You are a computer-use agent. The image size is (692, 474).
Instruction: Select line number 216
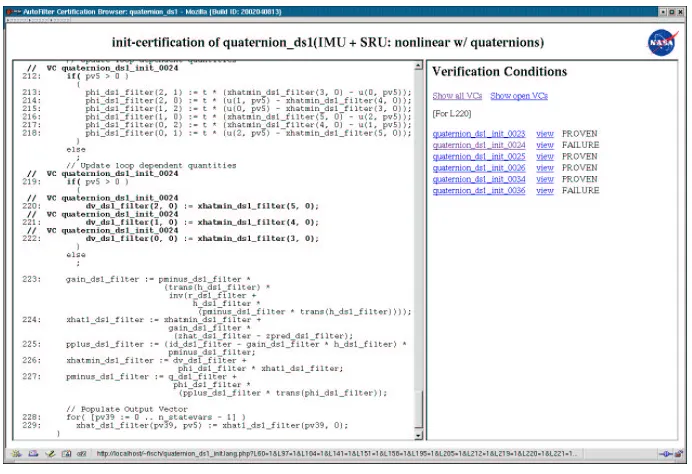point(31,117)
